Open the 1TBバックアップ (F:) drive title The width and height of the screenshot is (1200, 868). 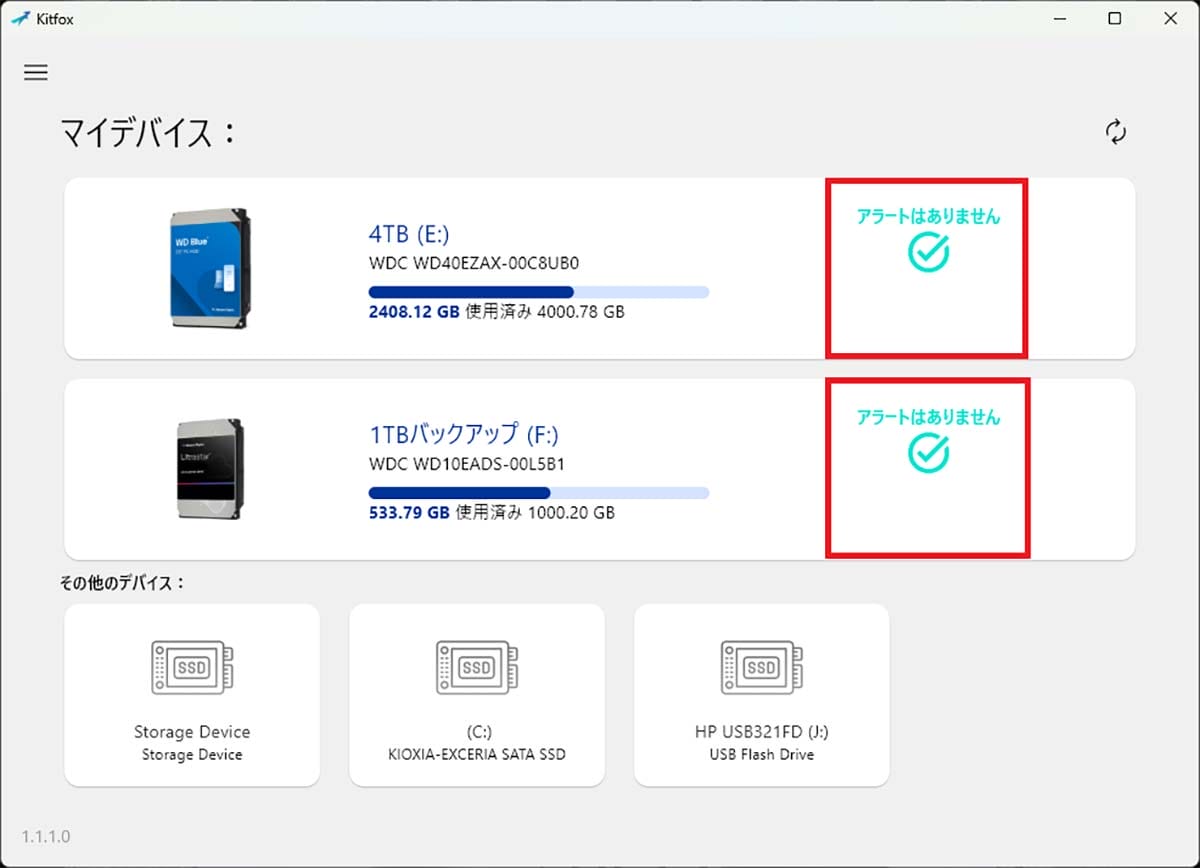463,434
